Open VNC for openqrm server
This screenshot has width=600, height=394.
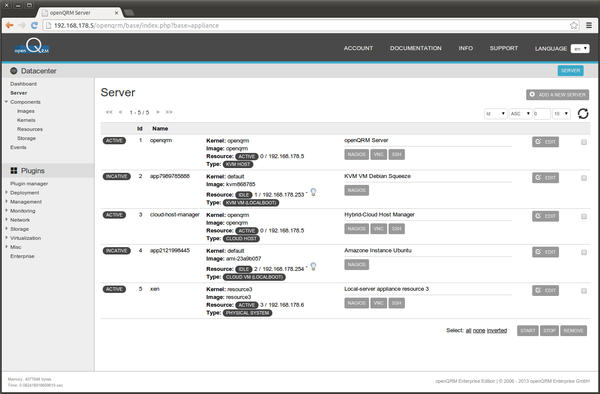378,155
